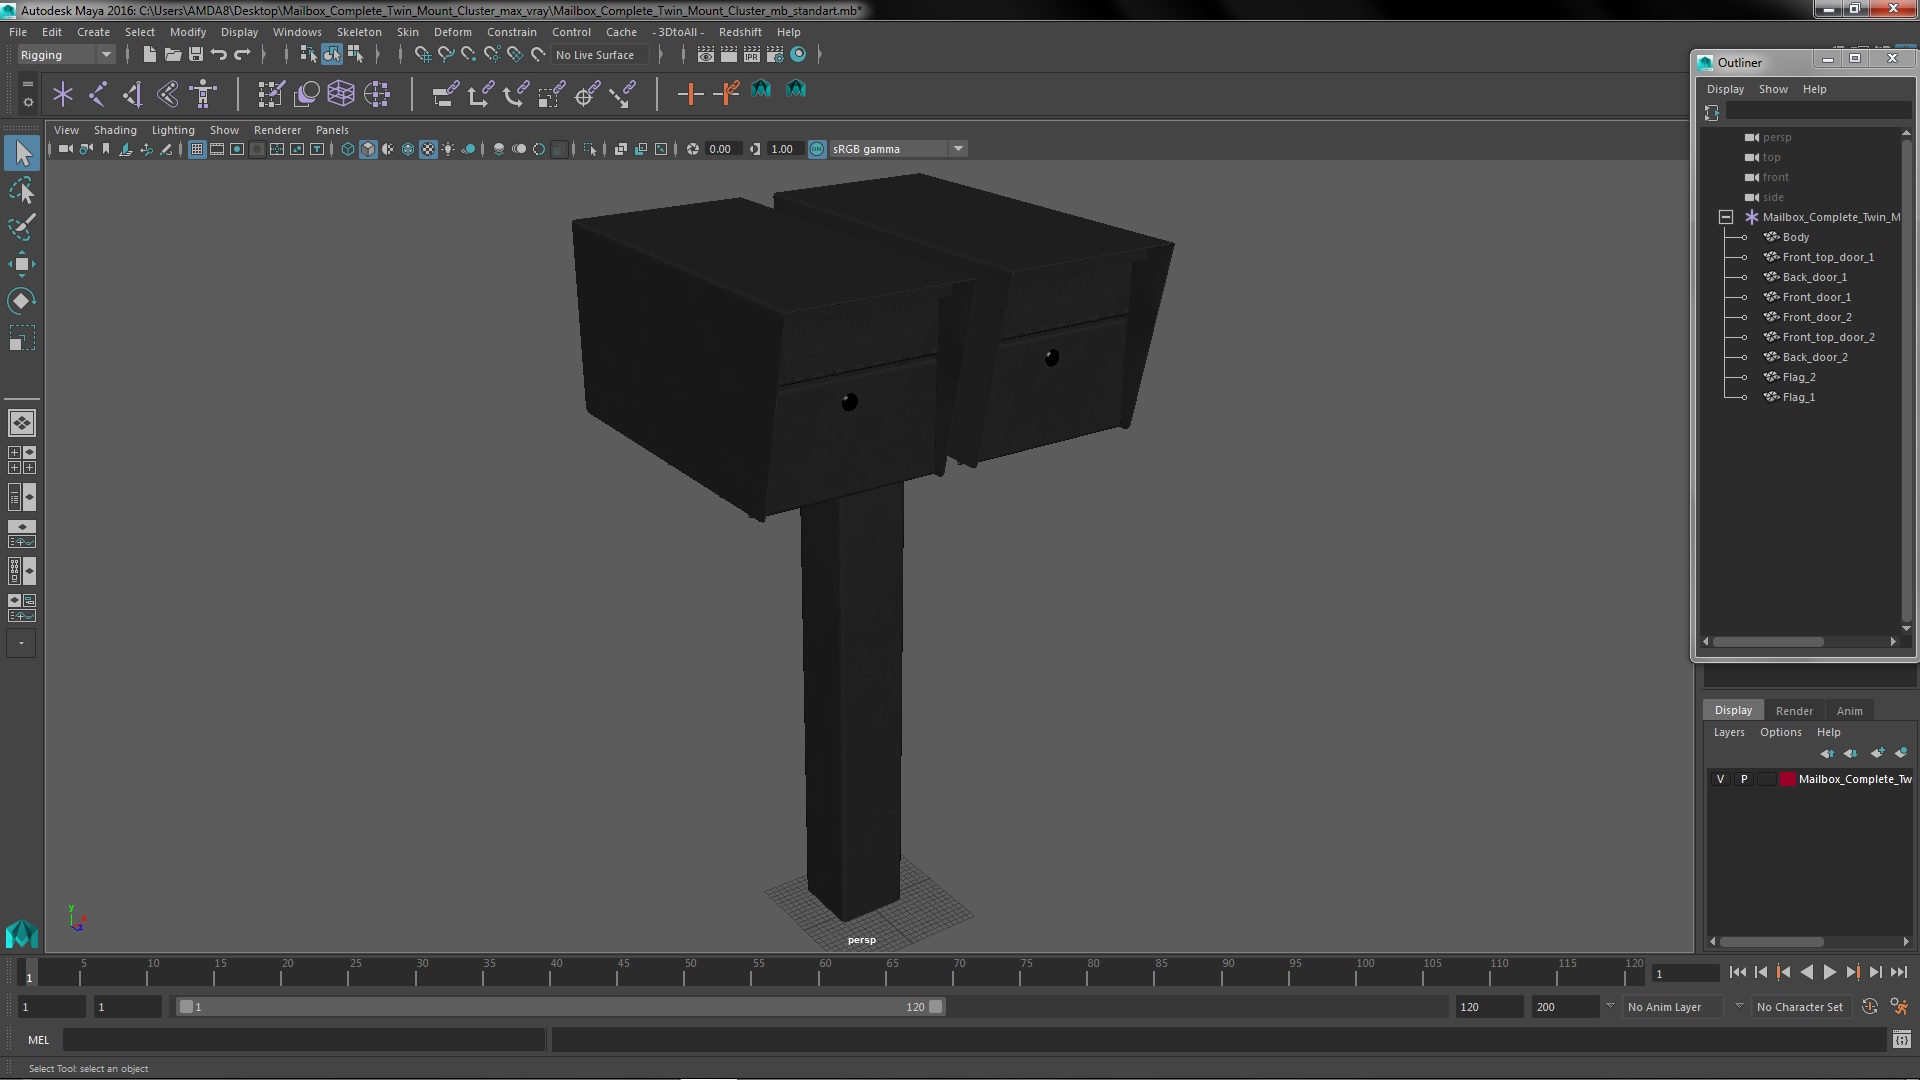
Task: Click the red color swatch of the Mailbox layer
Action: [x=1787, y=779]
